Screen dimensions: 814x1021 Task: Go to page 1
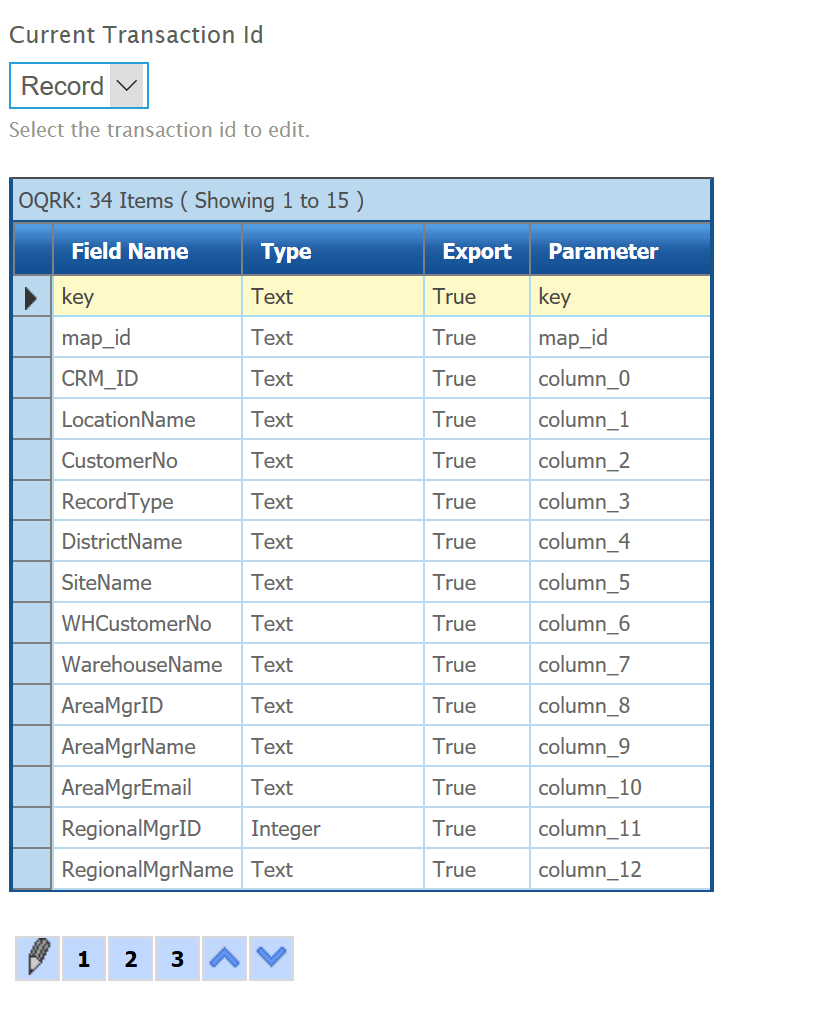[x=84, y=959]
